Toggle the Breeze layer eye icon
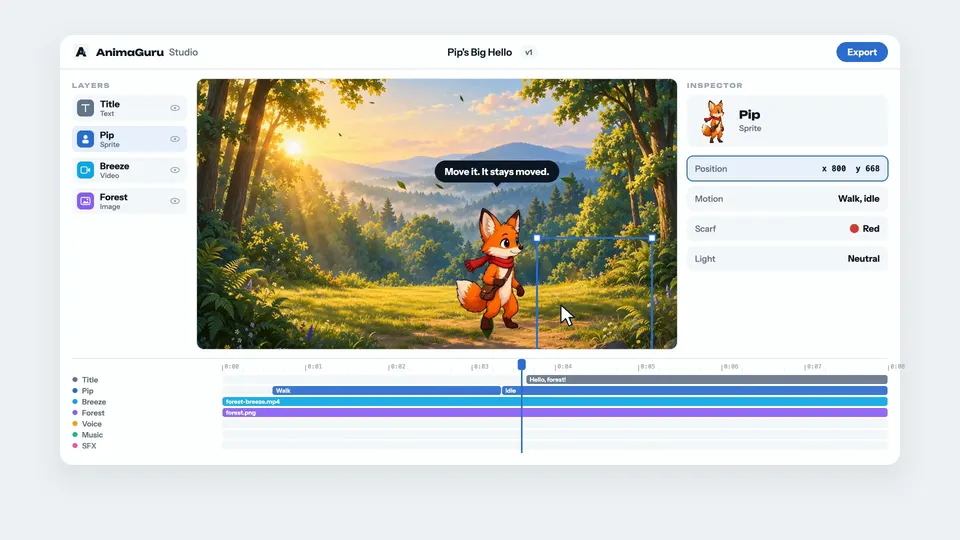Image resolution: width=960 pixels, height=540 pixels. (x=175, y=170)
